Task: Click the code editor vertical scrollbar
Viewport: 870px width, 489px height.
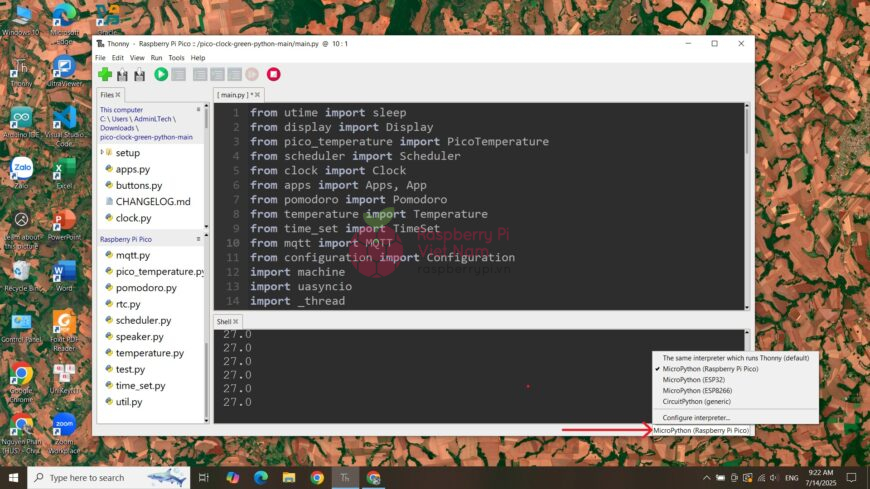Action: click(745, 200)
